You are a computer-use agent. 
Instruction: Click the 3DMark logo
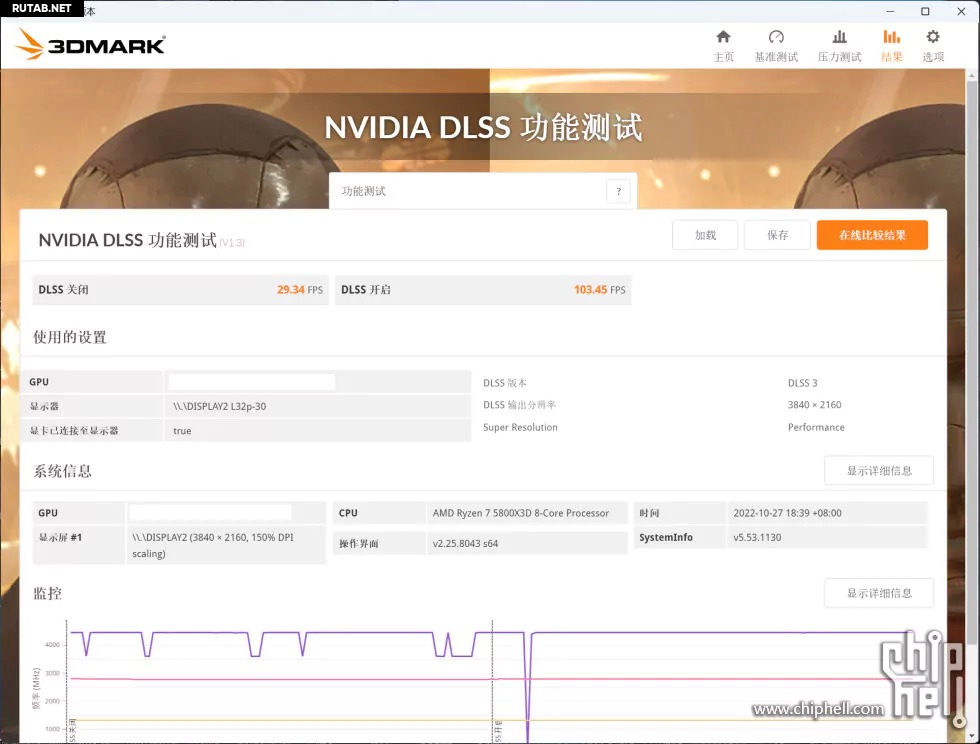(92, 44)
